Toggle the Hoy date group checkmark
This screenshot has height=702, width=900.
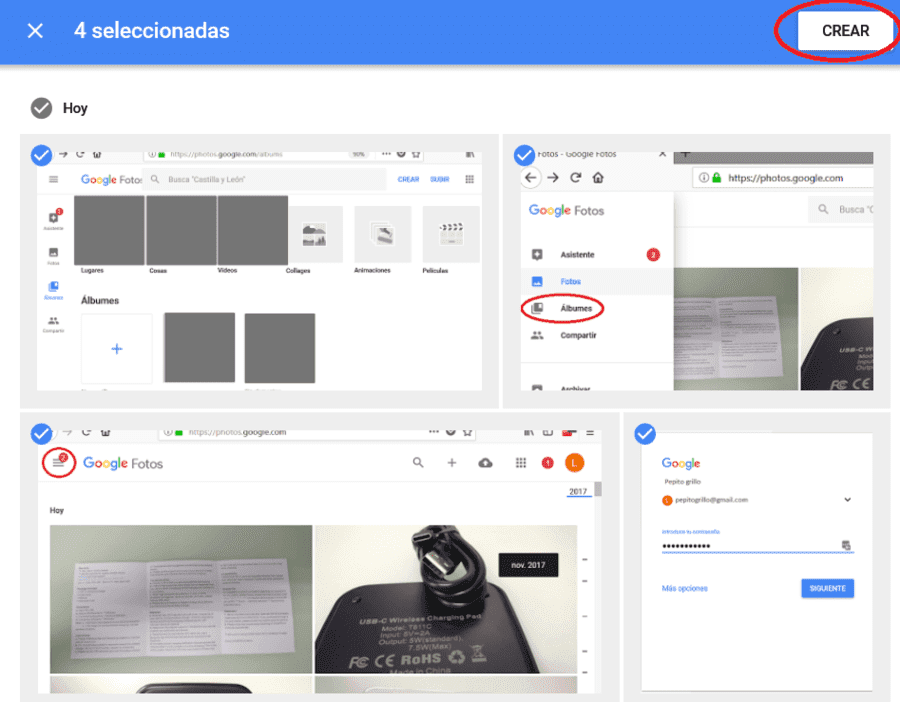pos(41,108)
